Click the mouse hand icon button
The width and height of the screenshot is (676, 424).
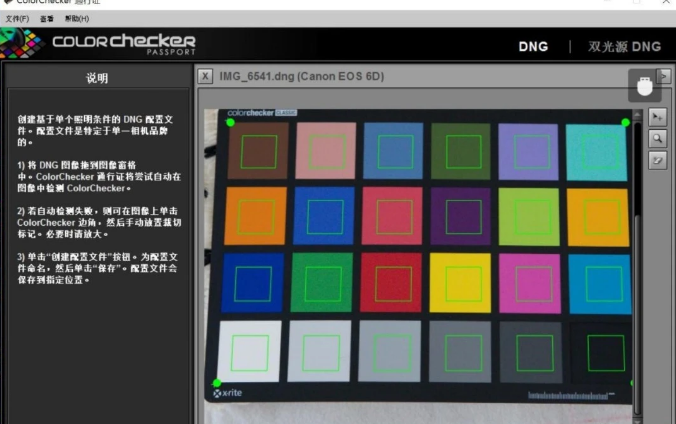(x=645, y=86)
